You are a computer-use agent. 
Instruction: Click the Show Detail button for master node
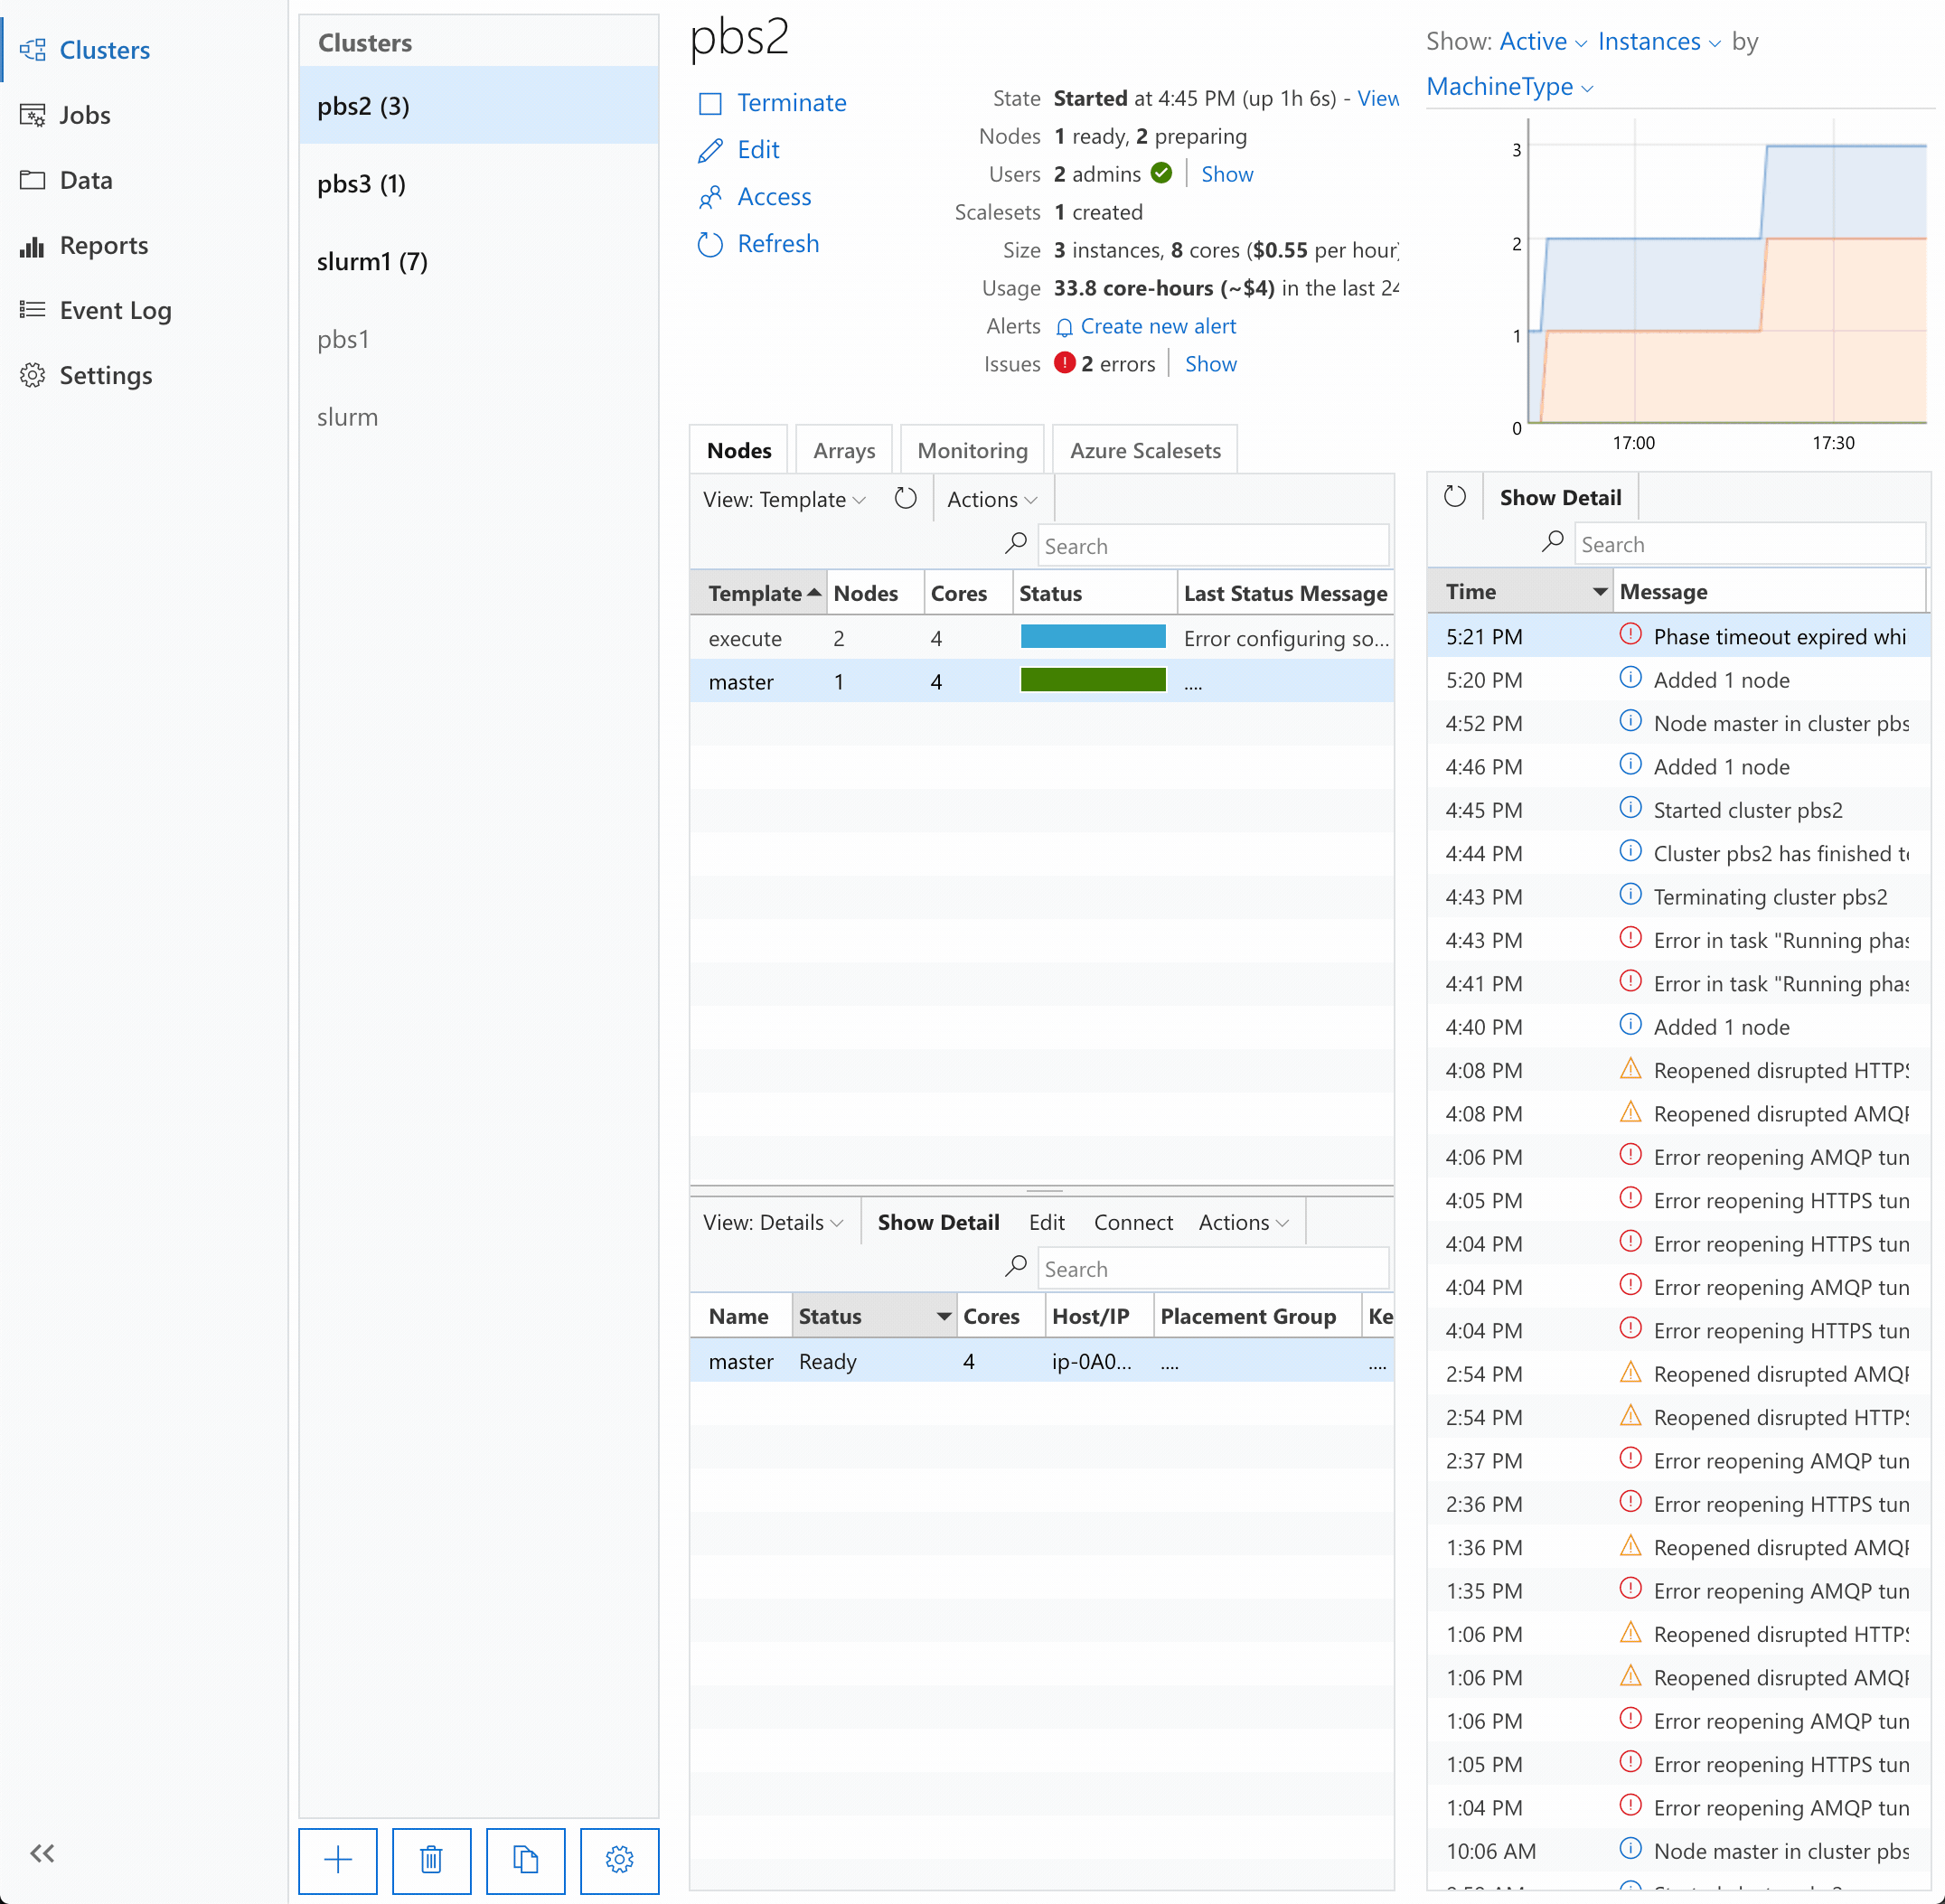pos(938,1223)
